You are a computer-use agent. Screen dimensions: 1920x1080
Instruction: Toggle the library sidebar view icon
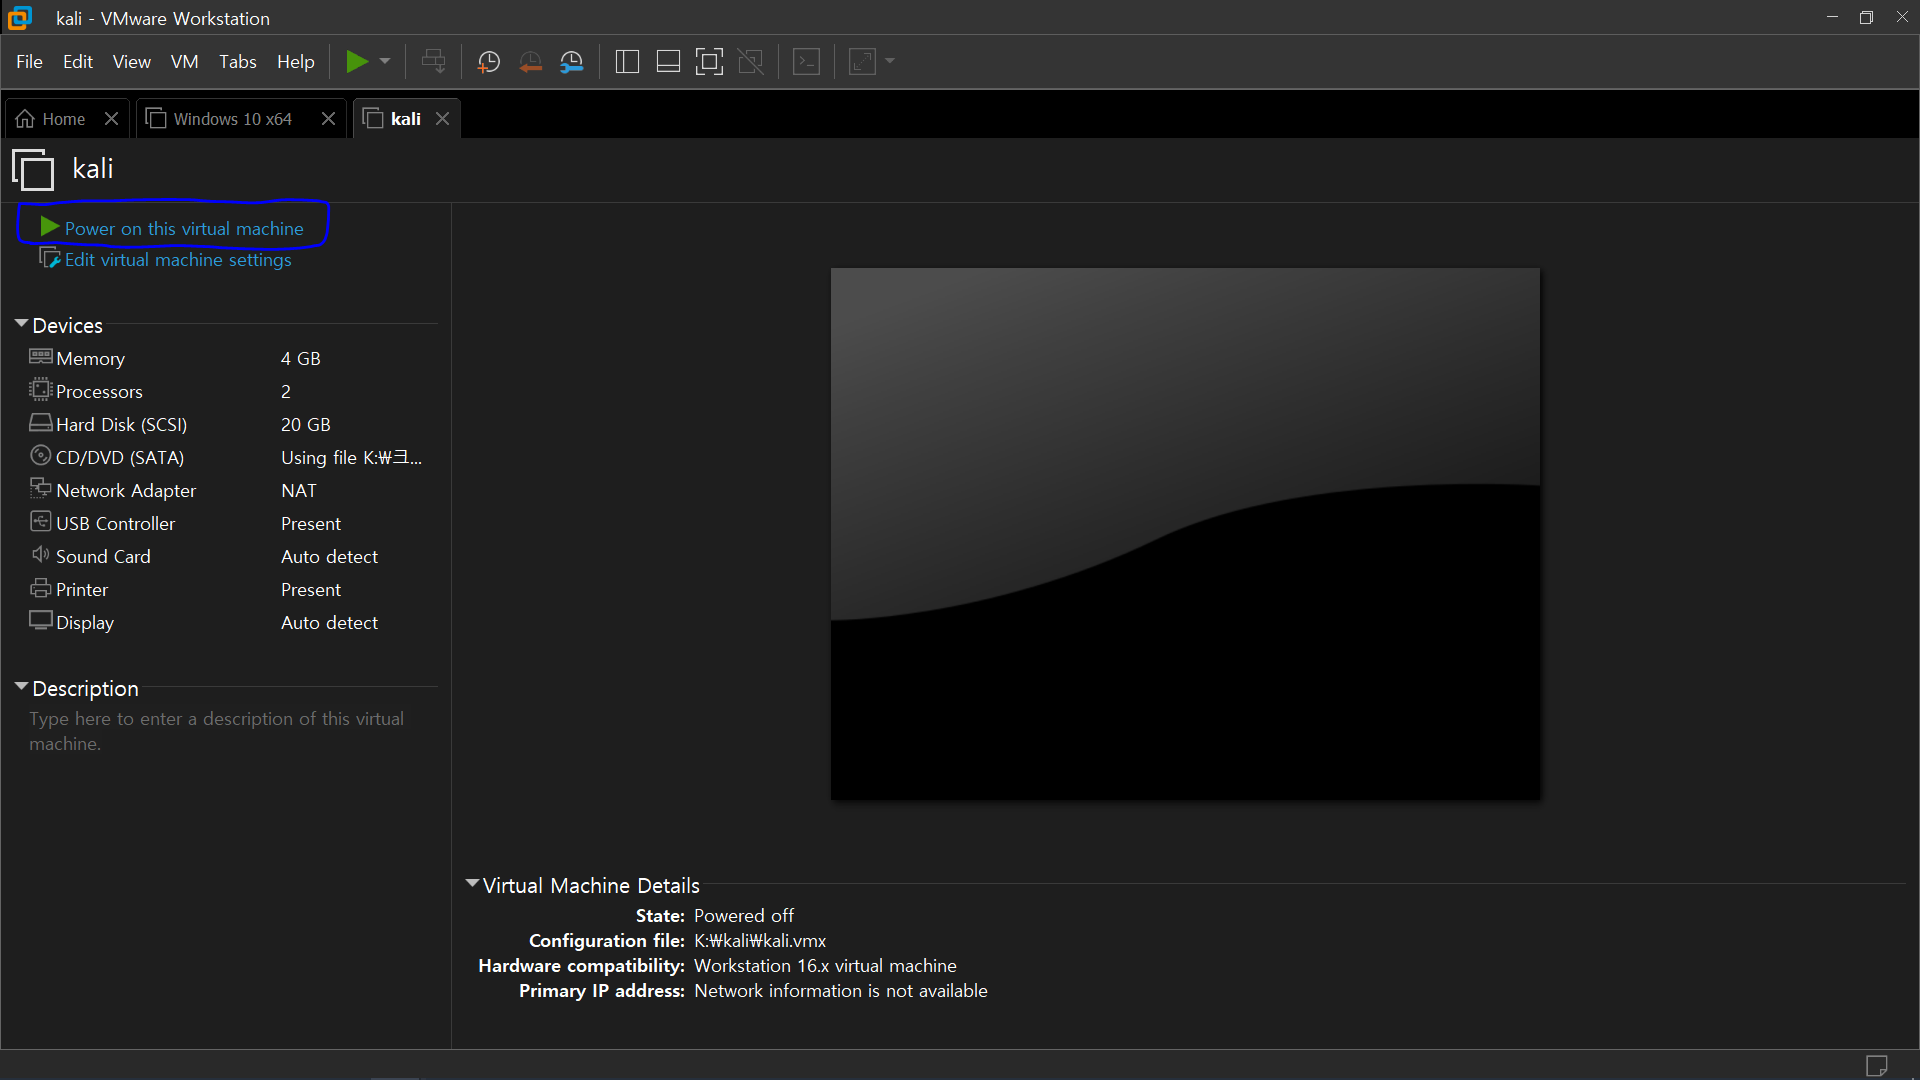(x=627, y=62)
